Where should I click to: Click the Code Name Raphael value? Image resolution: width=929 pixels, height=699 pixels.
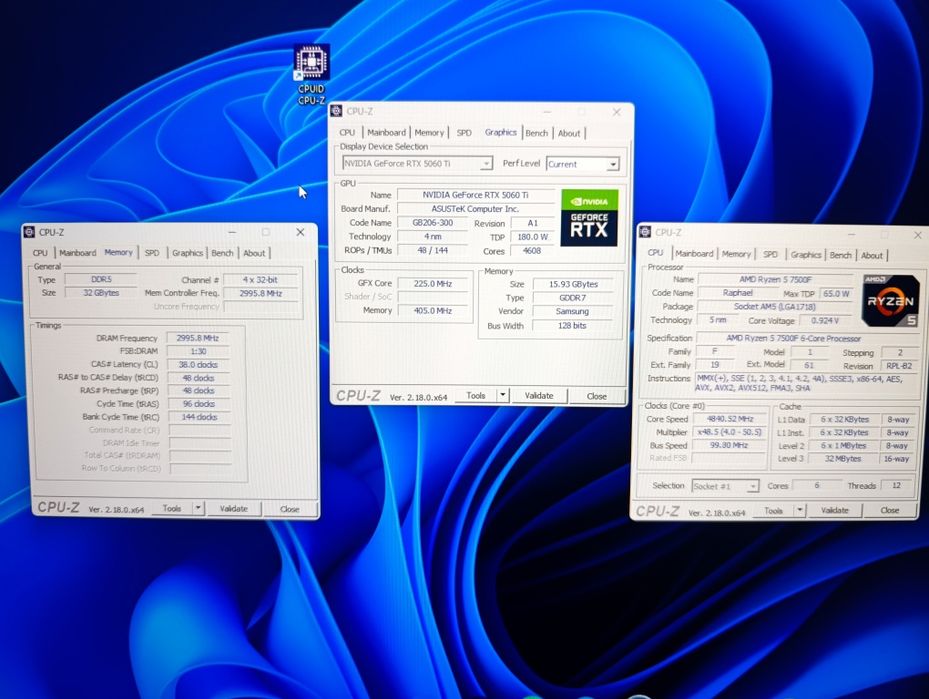[738, 293]
